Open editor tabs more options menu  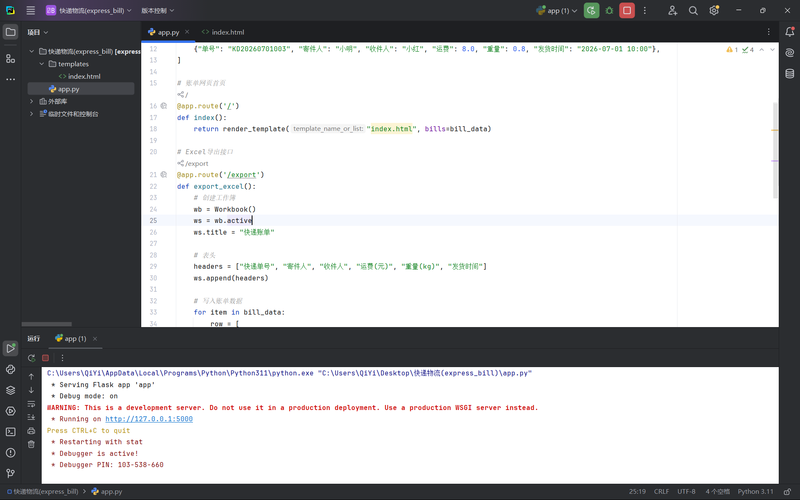[768, 32]
